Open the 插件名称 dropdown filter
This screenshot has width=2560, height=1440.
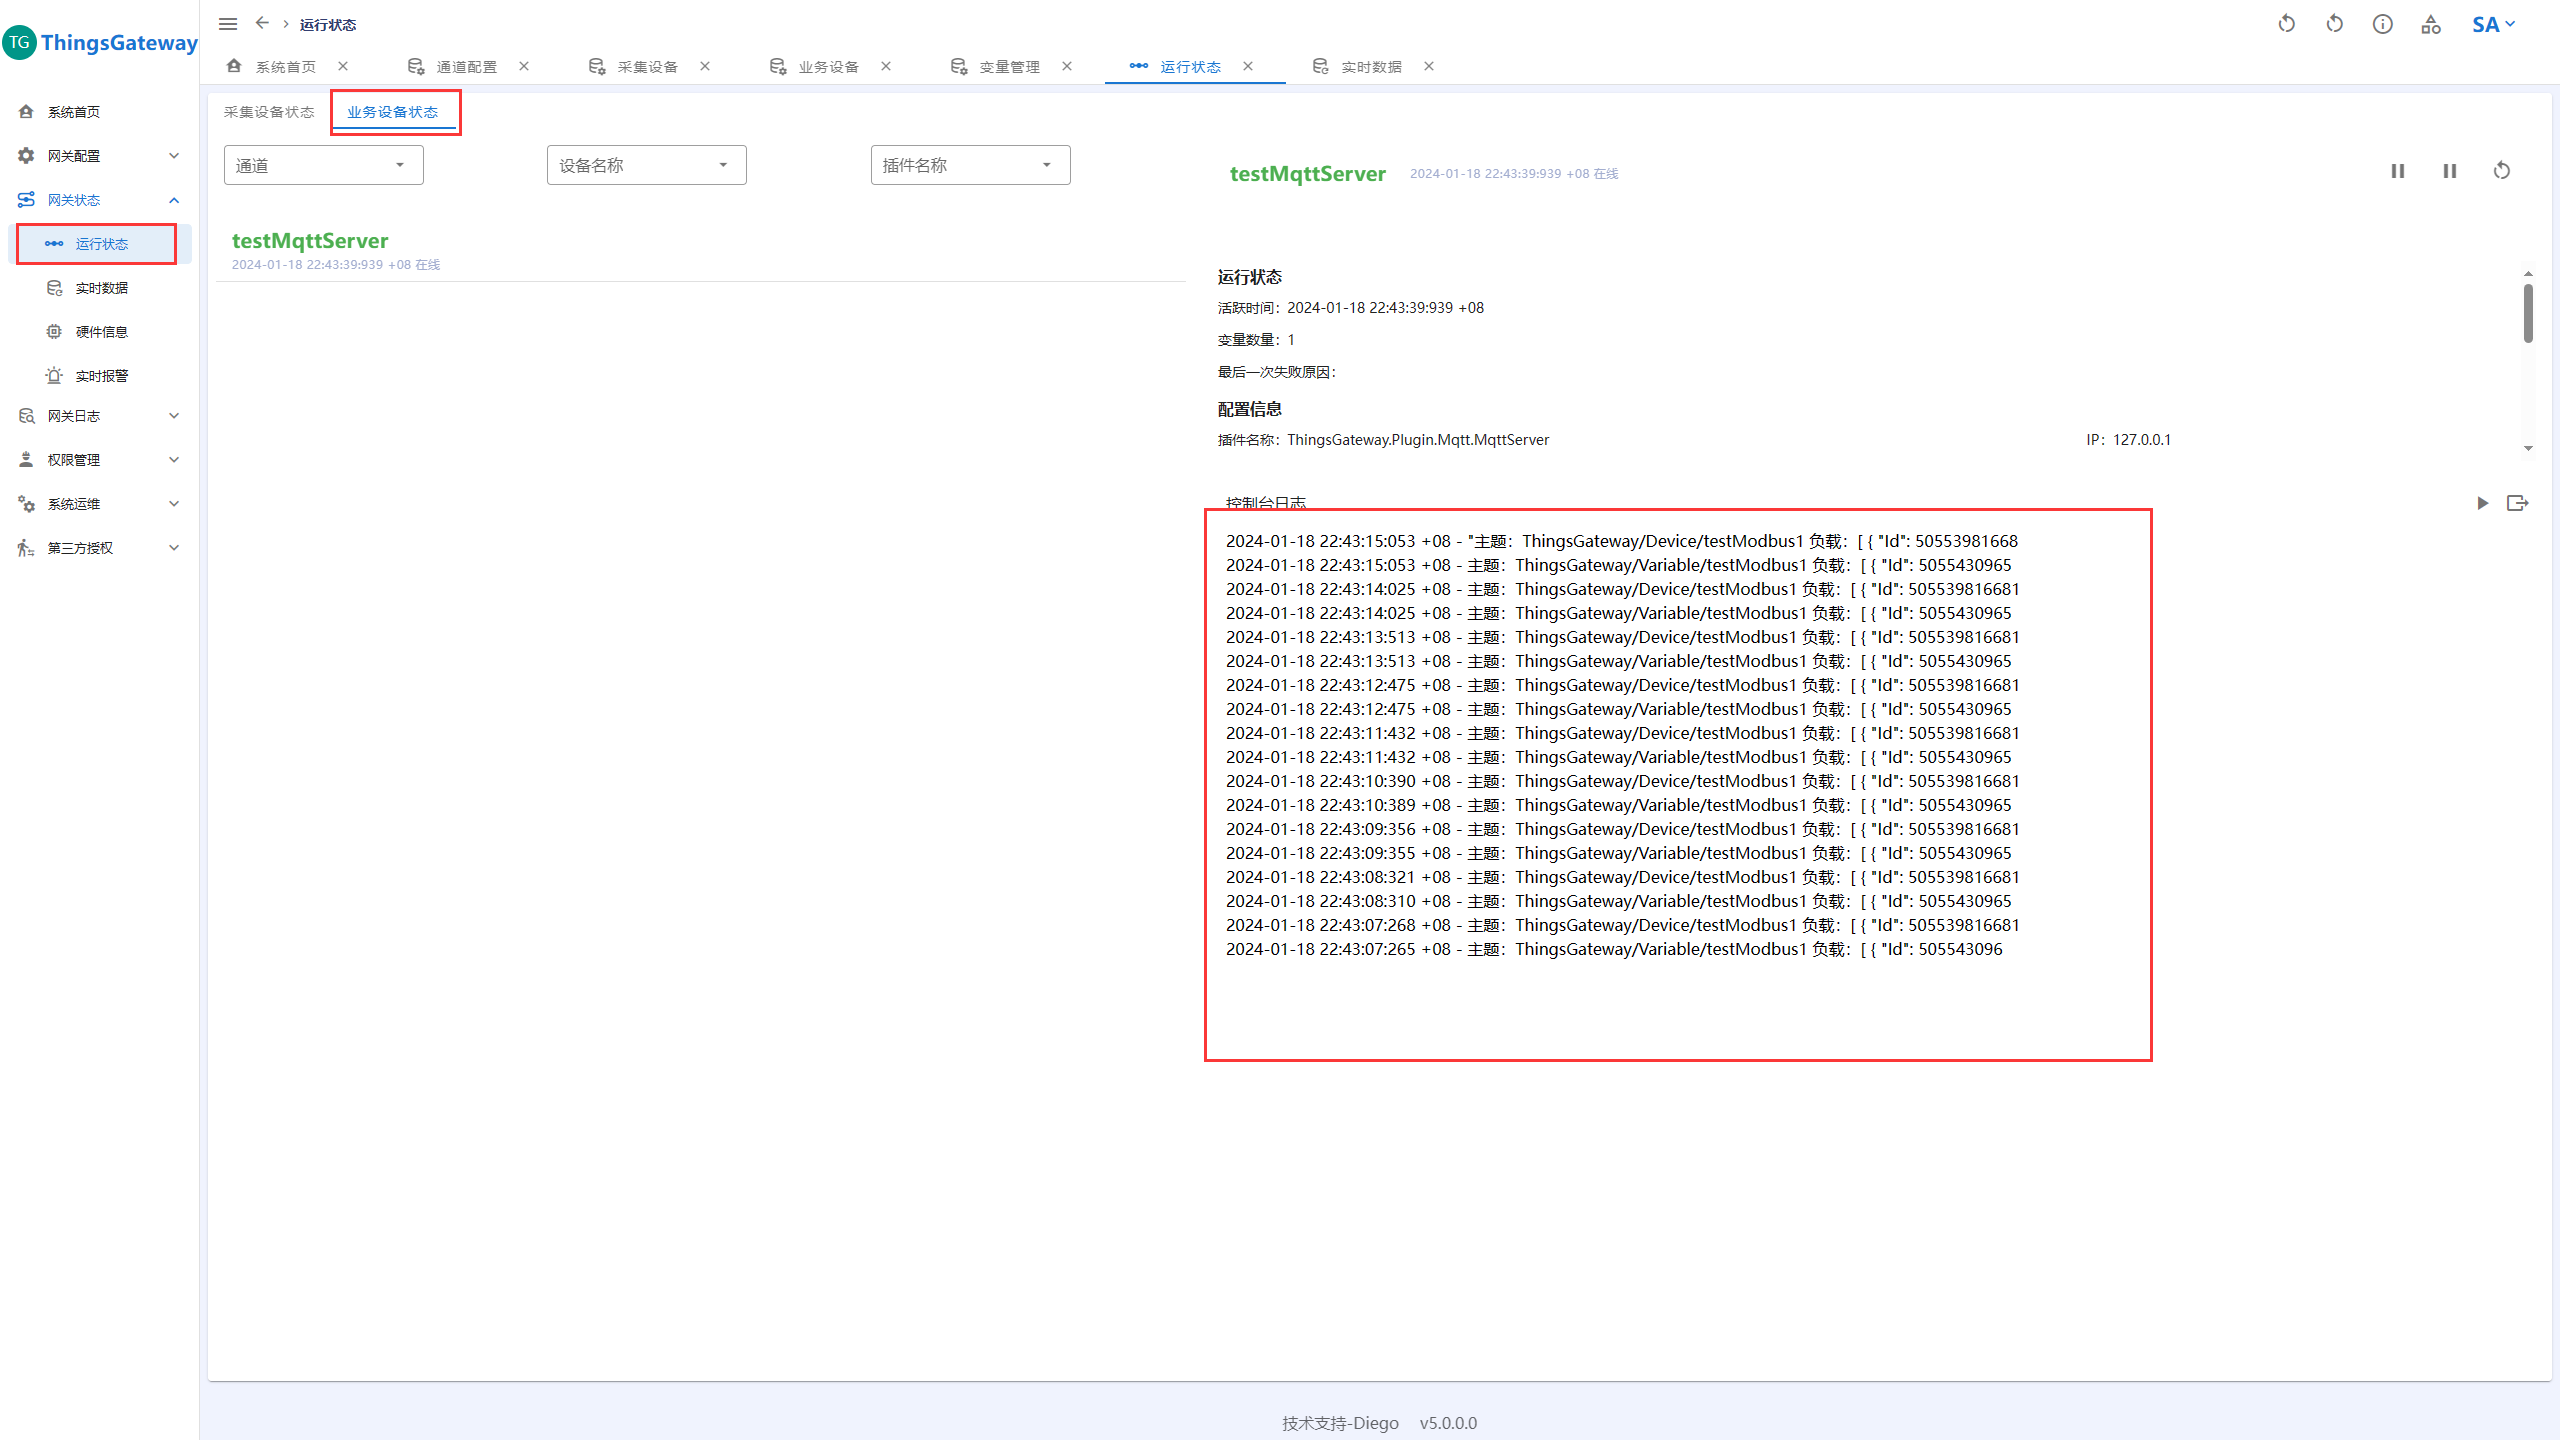[x=969, y=165]
